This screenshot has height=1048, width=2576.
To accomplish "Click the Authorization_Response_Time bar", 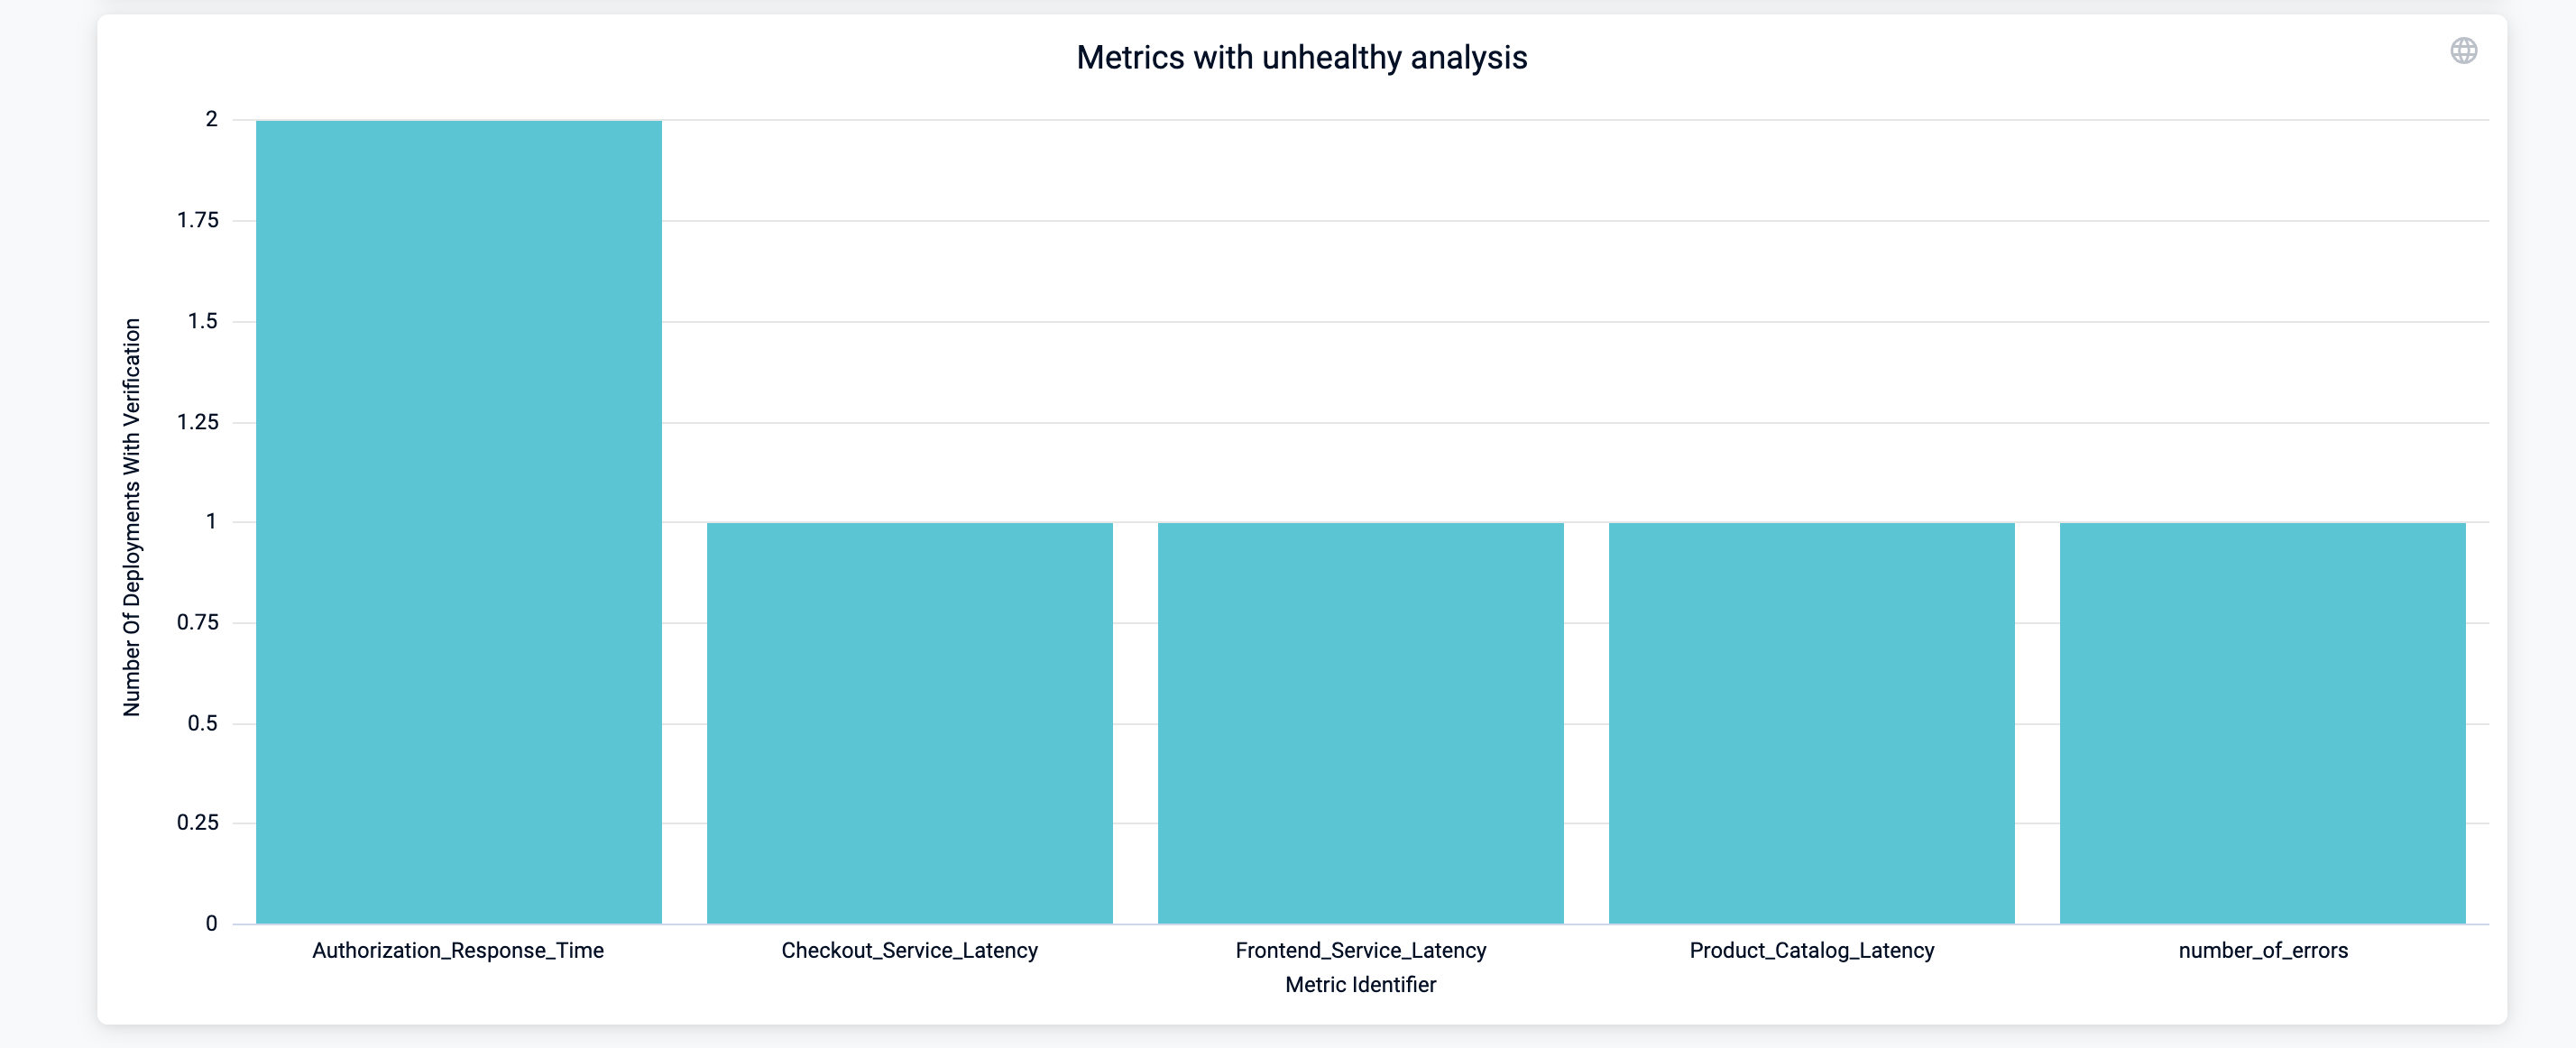I will pos(458,522).
